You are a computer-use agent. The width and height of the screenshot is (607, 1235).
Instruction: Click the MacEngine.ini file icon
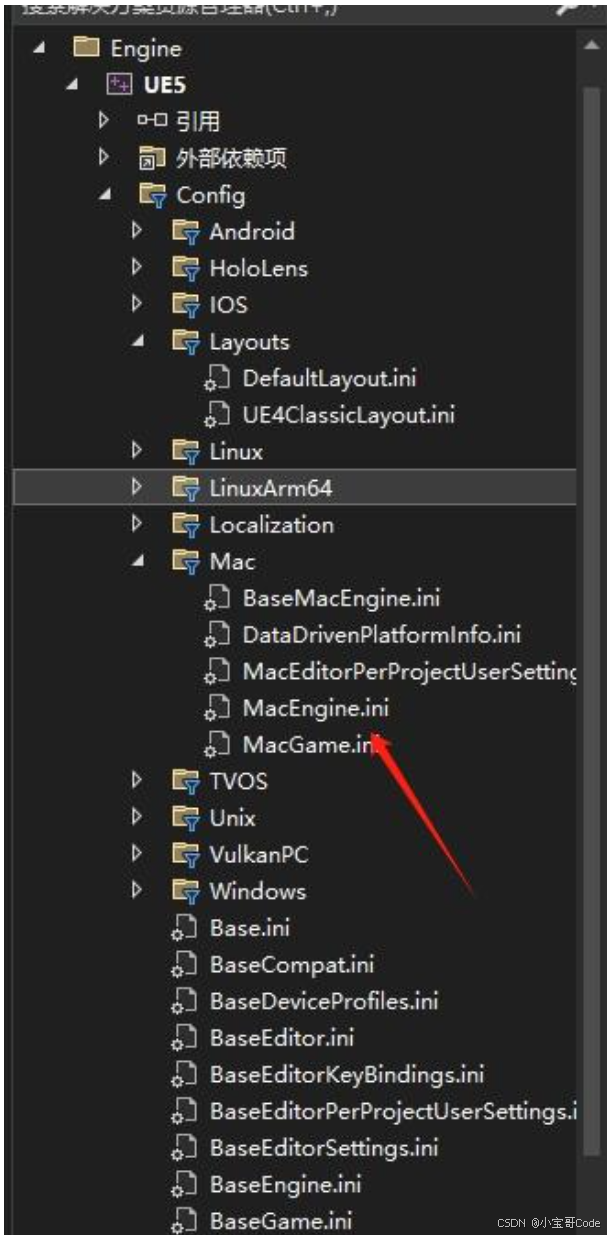coord(216,708)
